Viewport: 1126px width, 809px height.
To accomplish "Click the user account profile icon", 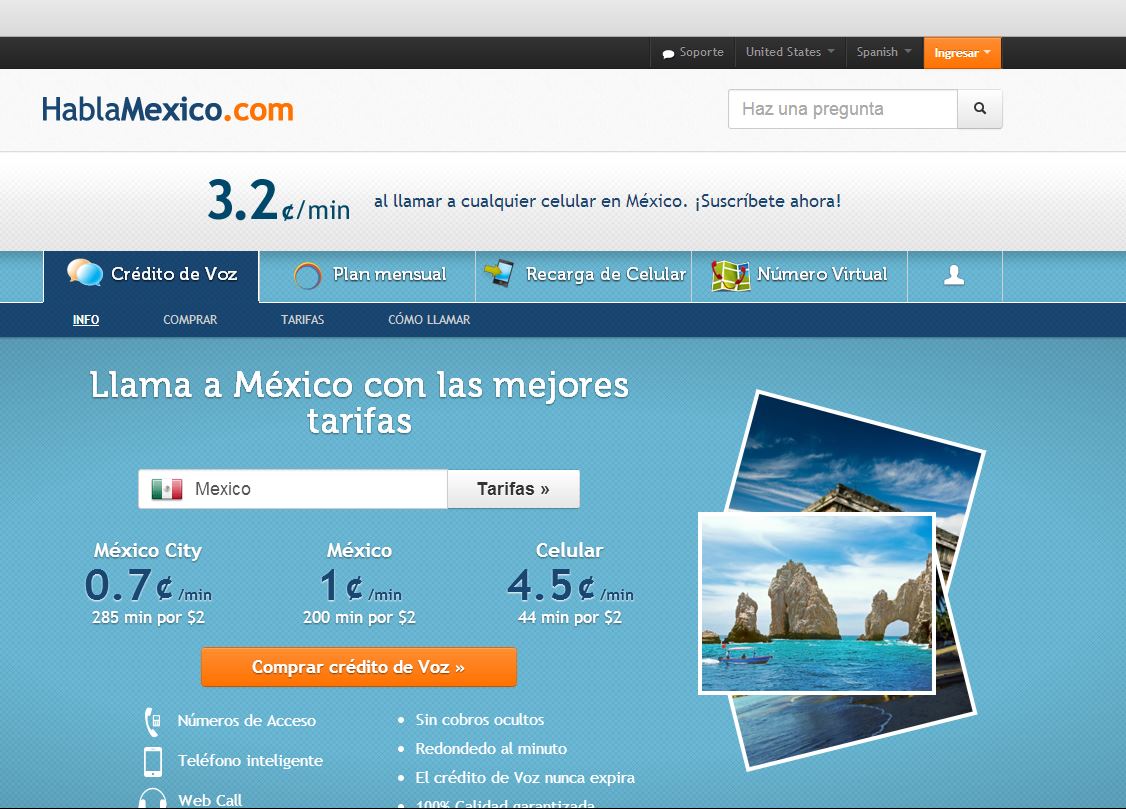I will 954,275.
